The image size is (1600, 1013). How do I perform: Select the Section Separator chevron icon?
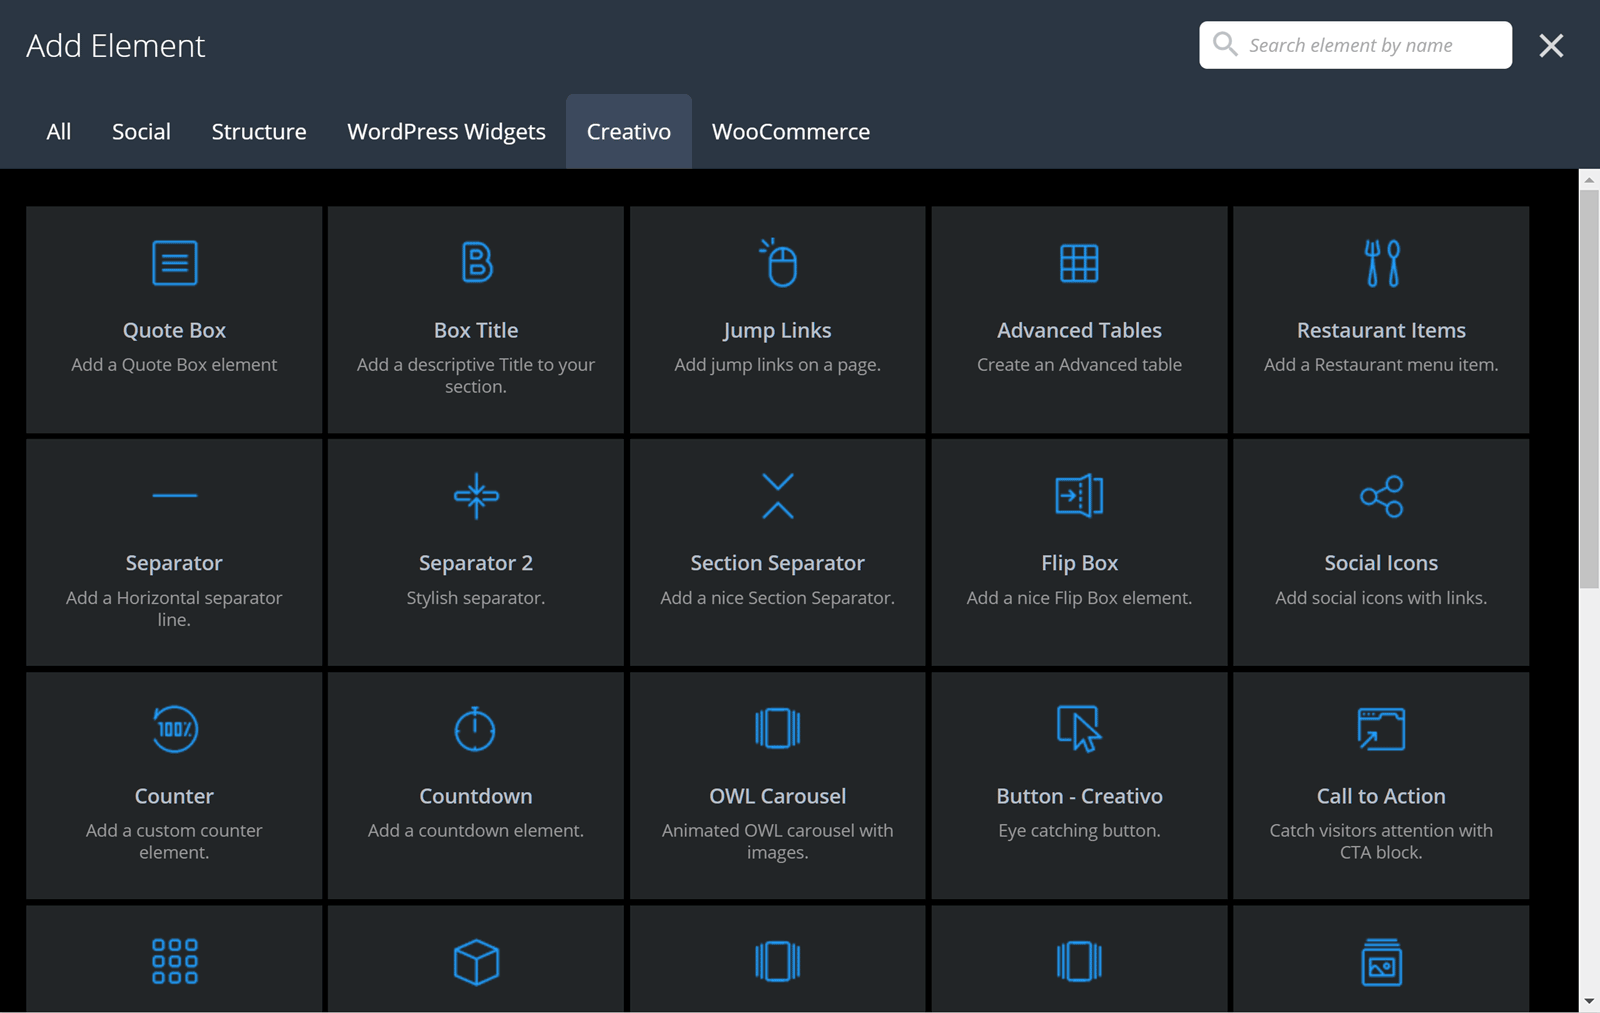[778, 495]
